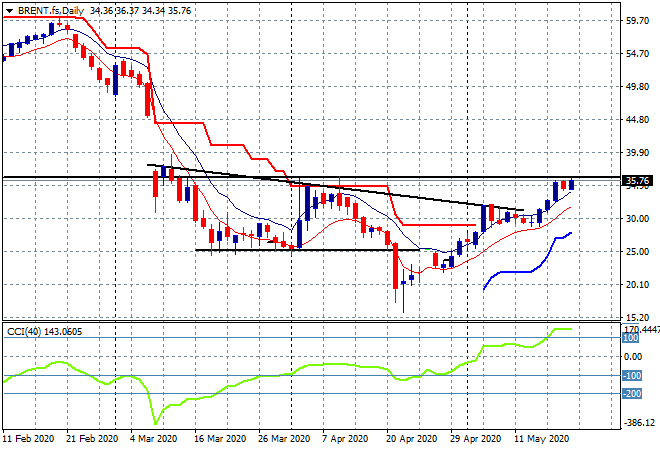
Task: Select the green CCI indicator line
Action: 300,377
